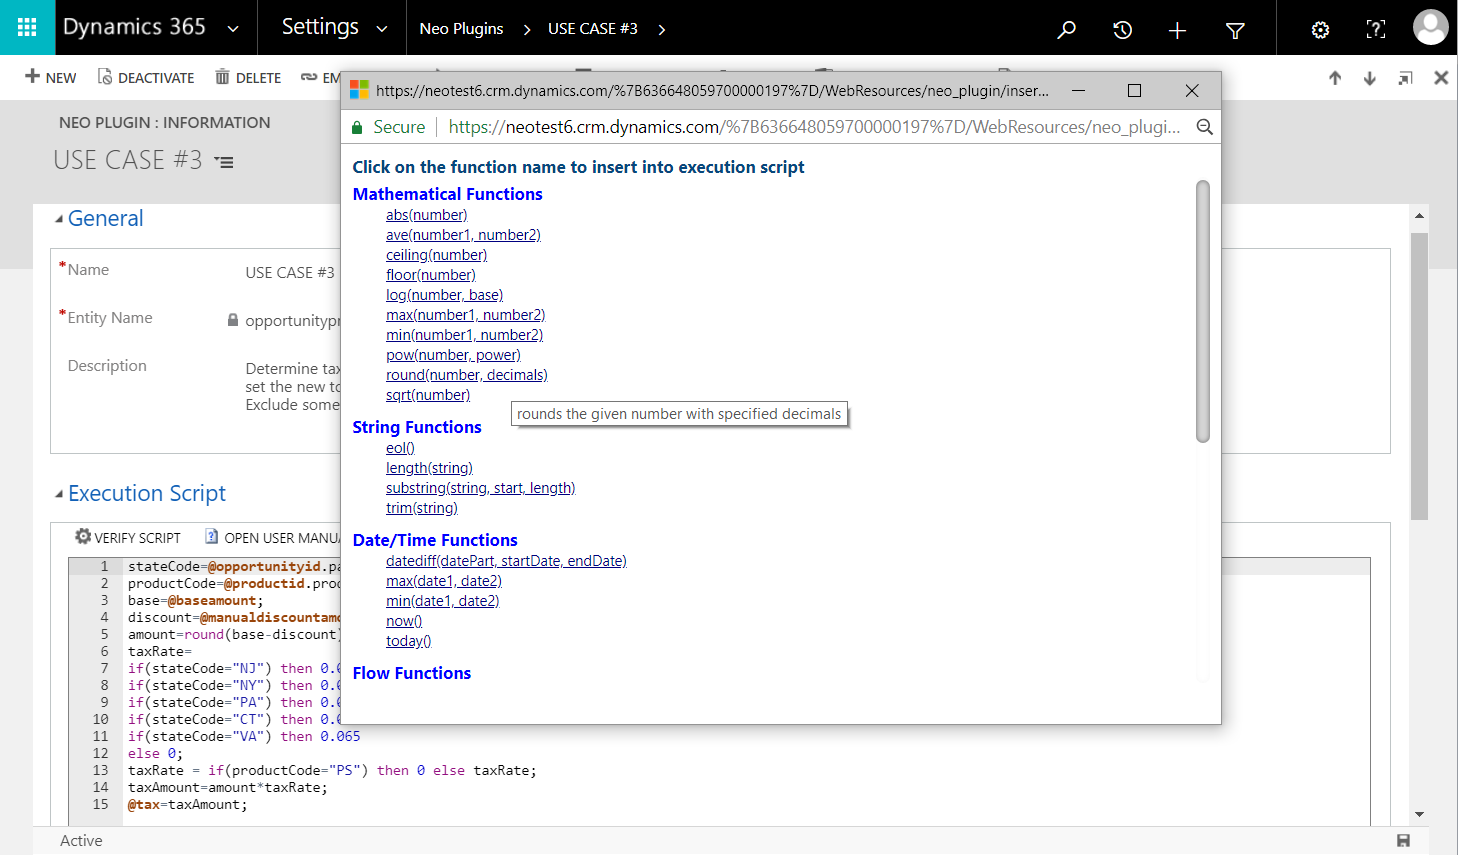Go to next record down arrow

coord(1370,78)
